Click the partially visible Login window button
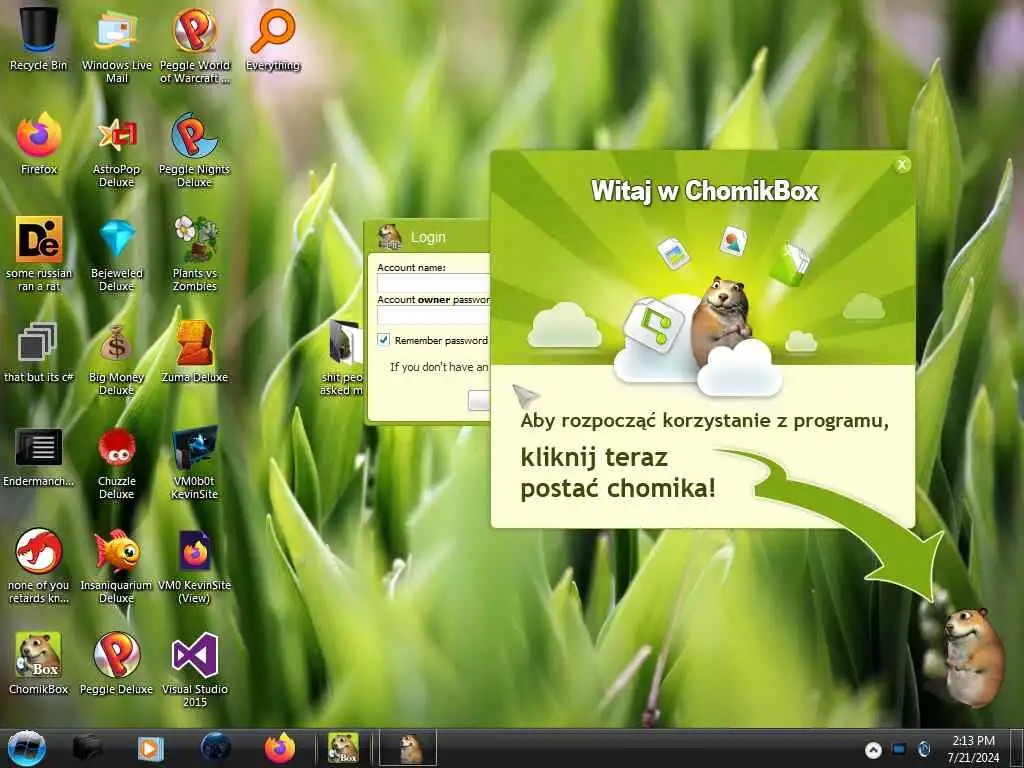The width and height of the screenshot is (1024, 768). pyautogui.click(x=479, y=400)
